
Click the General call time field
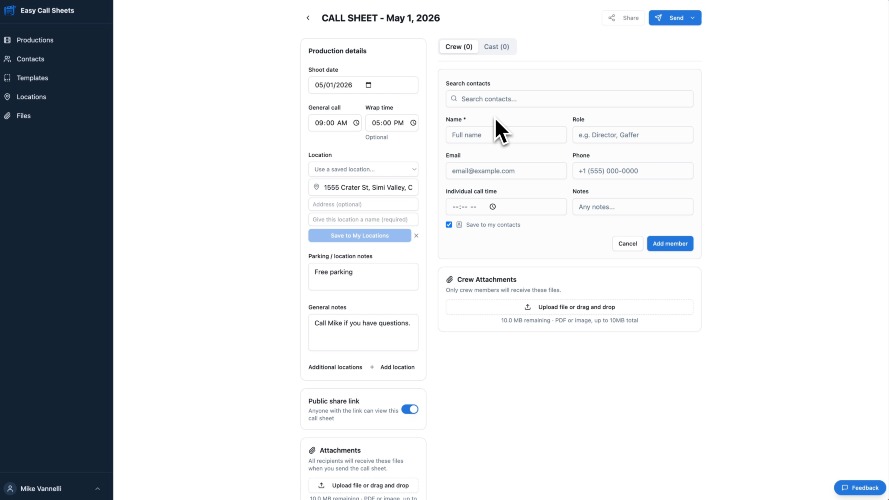[x=335, y=123]
